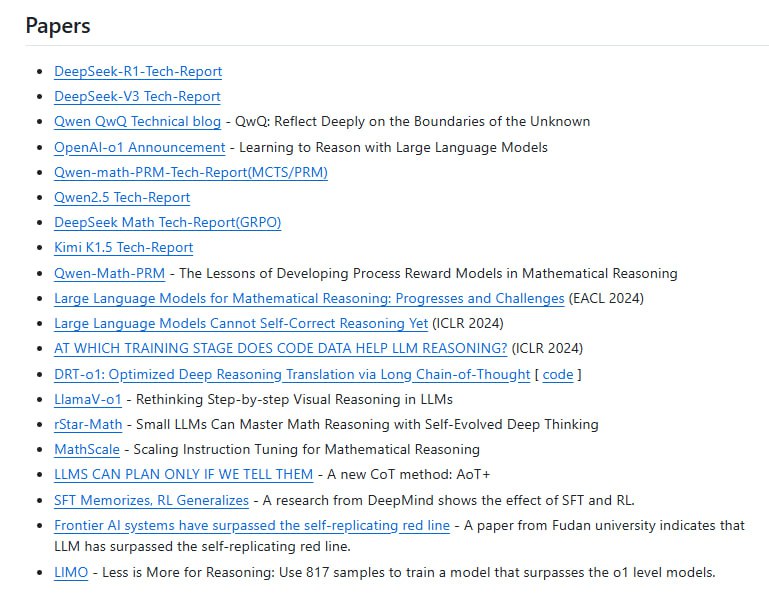Open the Qwen2.5 Tech-Report link

tap(122, 198)
